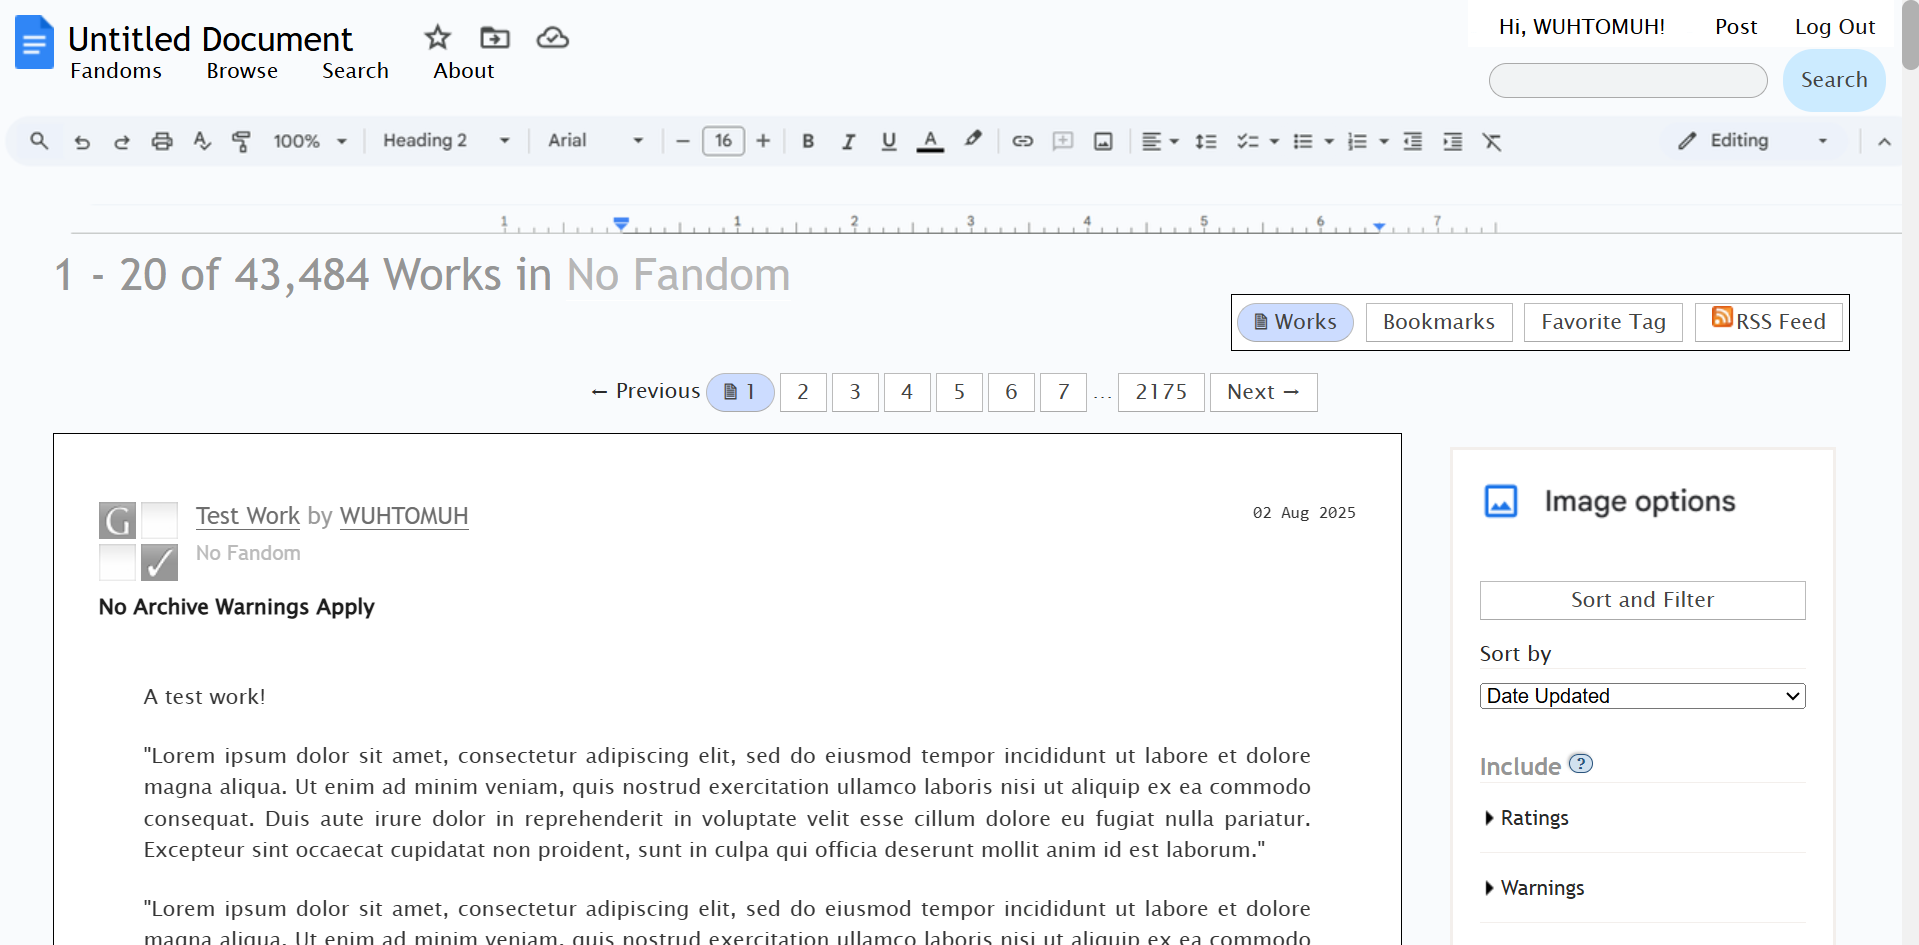
Task: Open the checklist menu
Action: tap(1258, 141)
